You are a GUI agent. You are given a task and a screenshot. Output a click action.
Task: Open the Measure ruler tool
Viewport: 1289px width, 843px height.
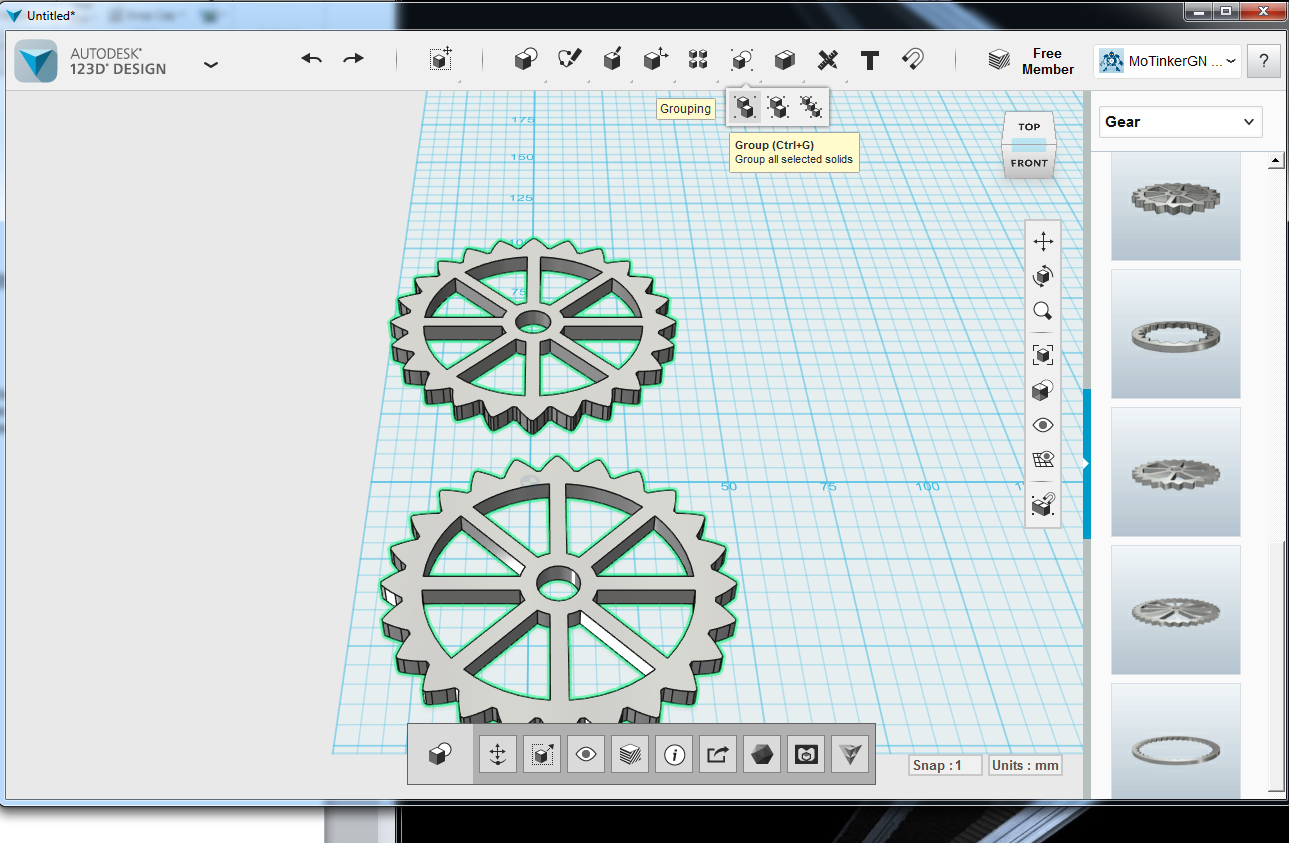point(827,60)
